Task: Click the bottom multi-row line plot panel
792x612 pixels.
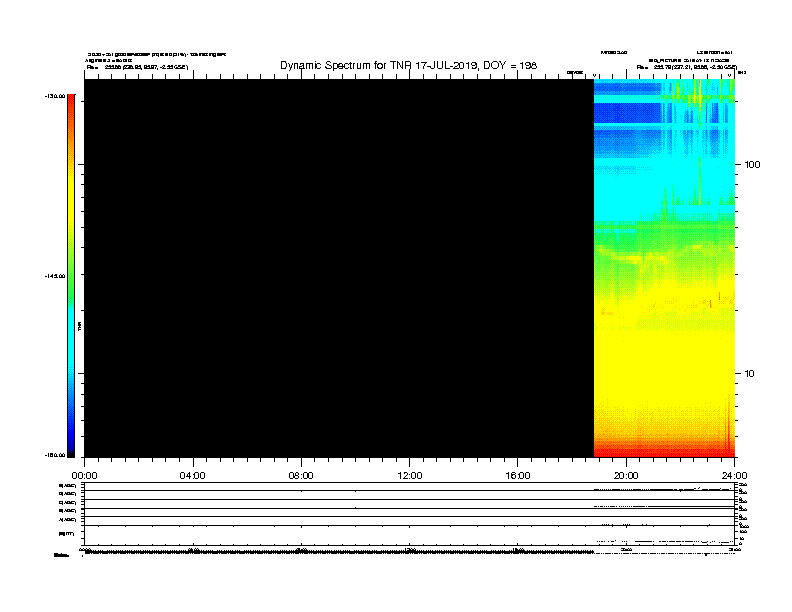Action: click(x=410, y=514)
